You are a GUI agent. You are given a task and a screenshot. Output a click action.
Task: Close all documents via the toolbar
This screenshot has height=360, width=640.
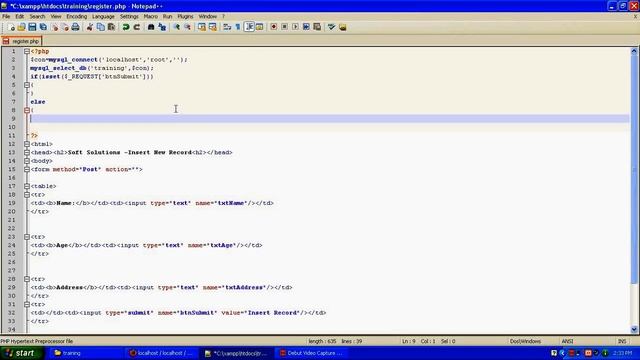[64, 27]
